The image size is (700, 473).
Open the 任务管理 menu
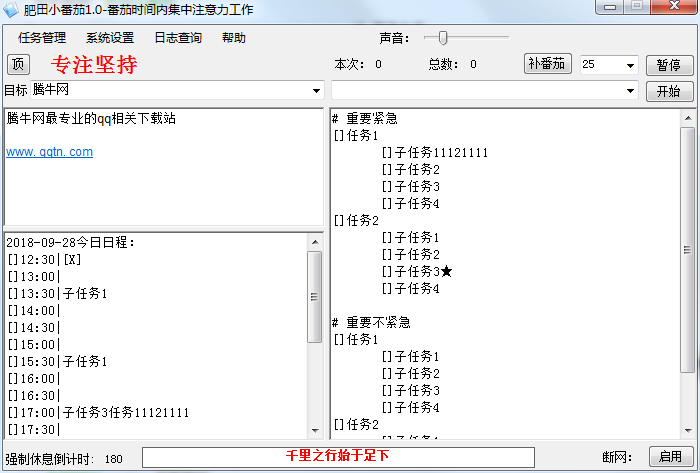tap(42, 38)
